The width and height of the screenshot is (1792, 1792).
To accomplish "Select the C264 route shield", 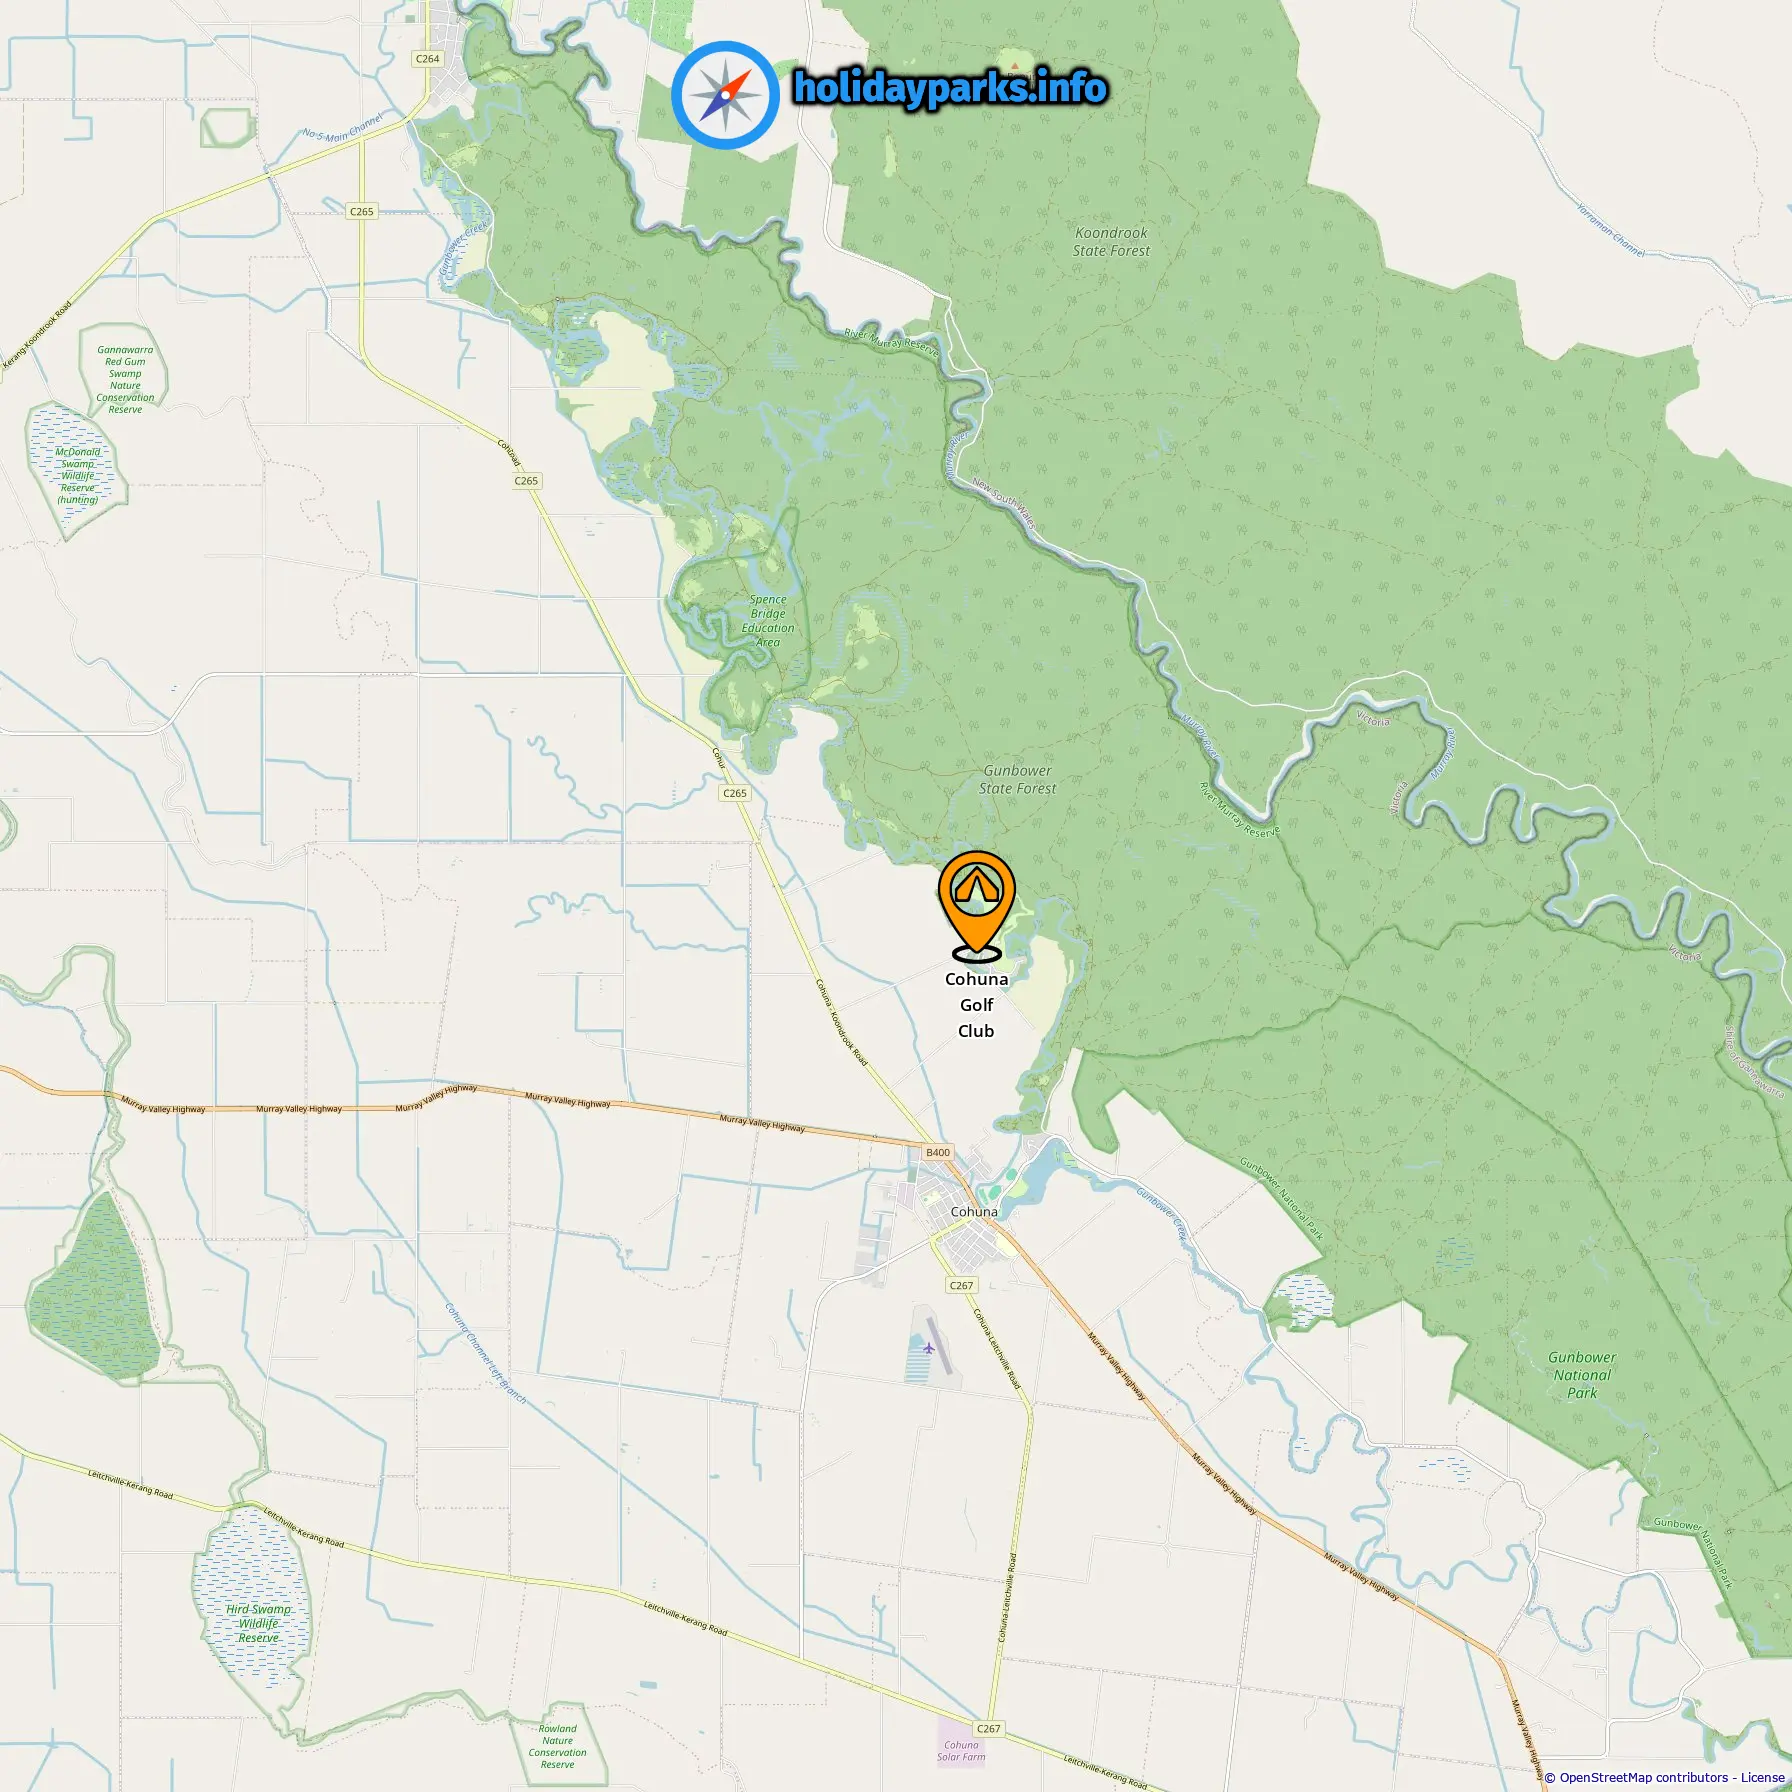I will click(x=428, y=59).
